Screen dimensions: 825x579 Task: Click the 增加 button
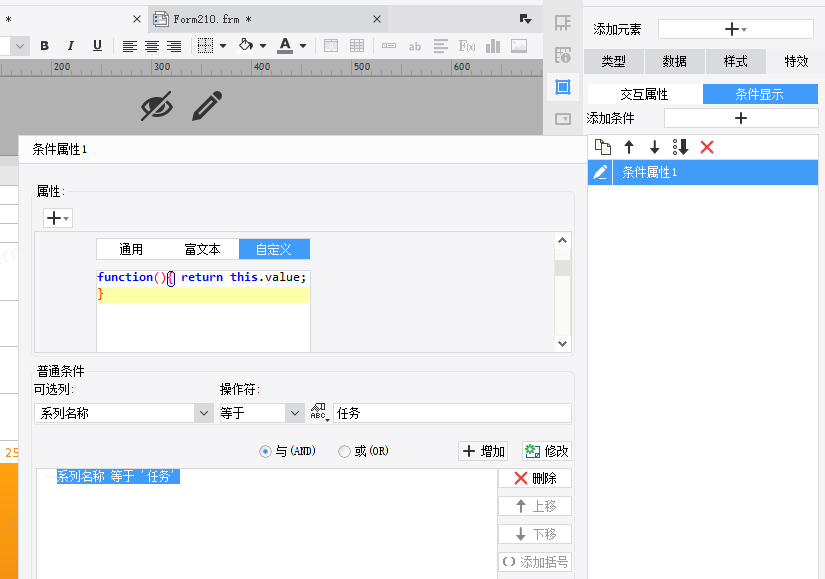click(483, 451)
